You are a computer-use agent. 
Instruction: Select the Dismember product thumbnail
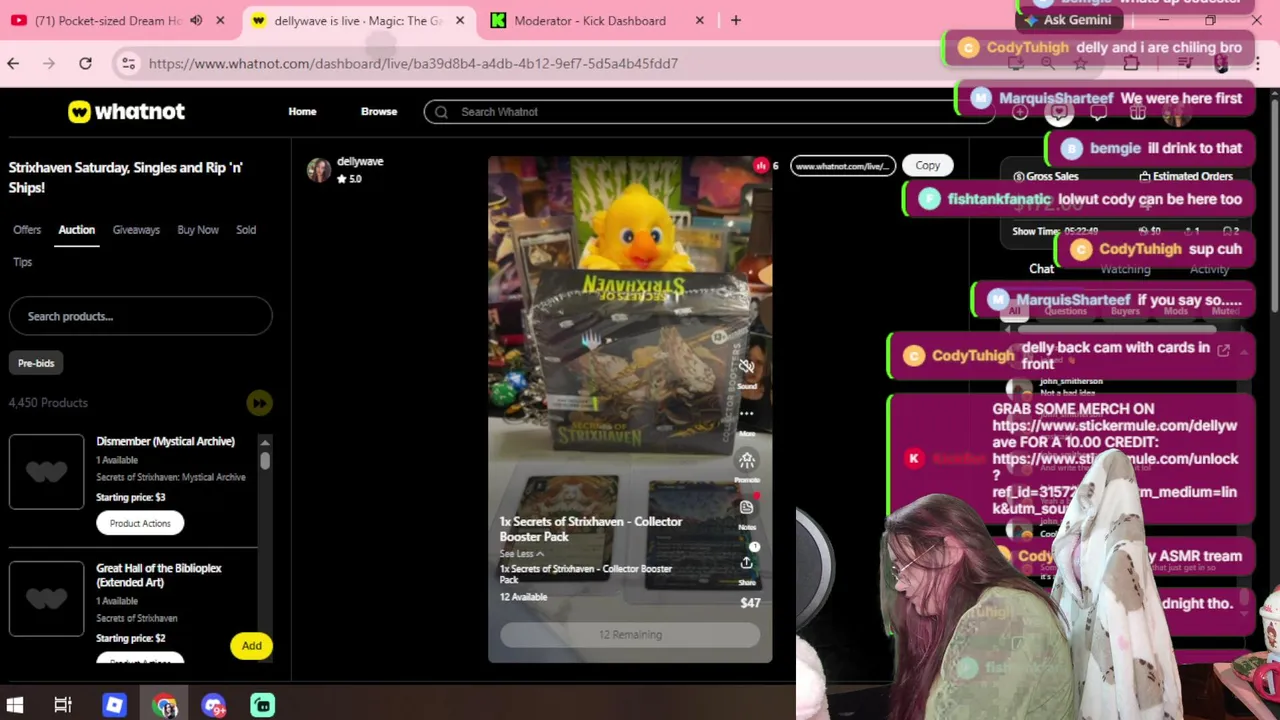(x=46, y=471)
